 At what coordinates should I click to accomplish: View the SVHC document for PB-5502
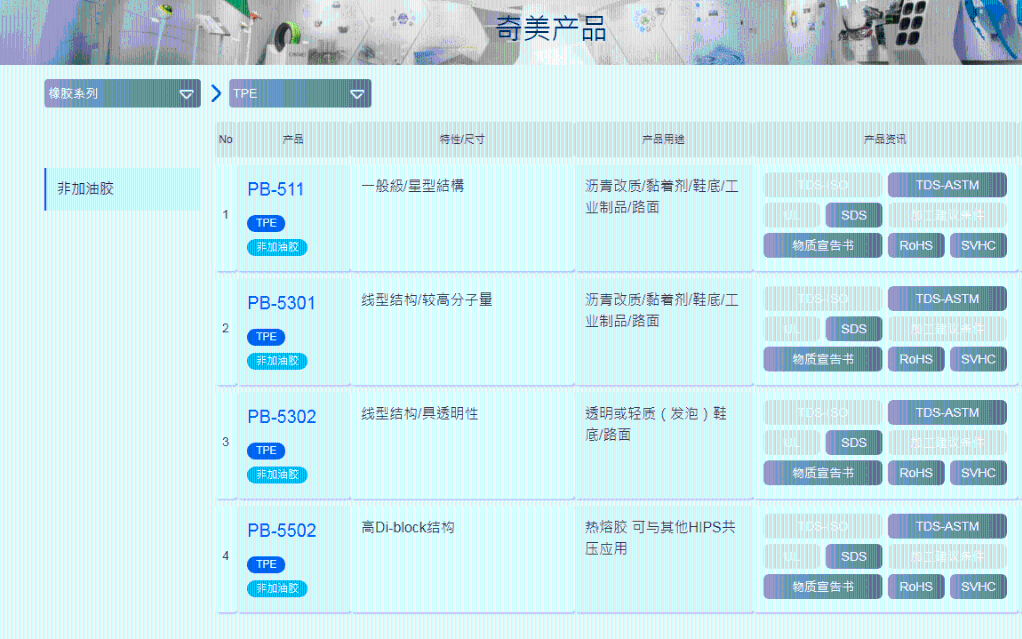(x=978, y=587)
